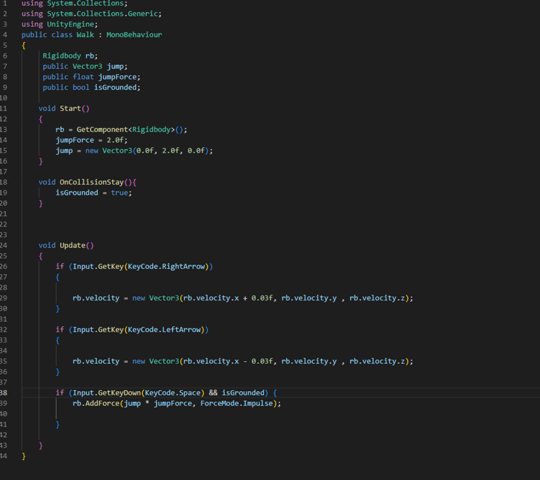Click "ForceMode.Impulse" argument
The image size is (540, 480).
(237, 404)
